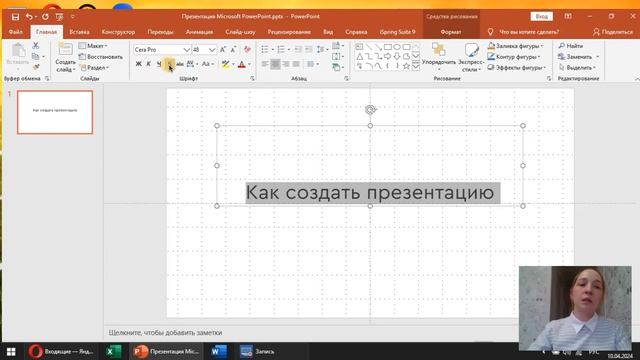Switch to the Конструктор tab
The height and width of the screenshot is (360, 640).
118,32
